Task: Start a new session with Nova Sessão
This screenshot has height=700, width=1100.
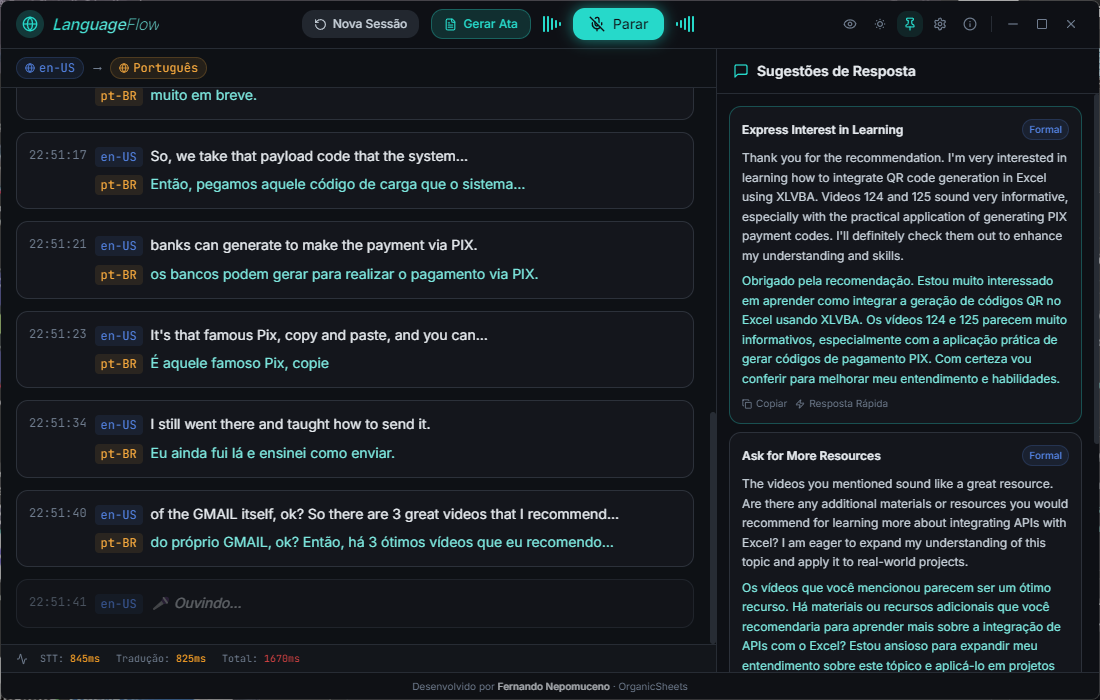Action: (x=360, y=24)
